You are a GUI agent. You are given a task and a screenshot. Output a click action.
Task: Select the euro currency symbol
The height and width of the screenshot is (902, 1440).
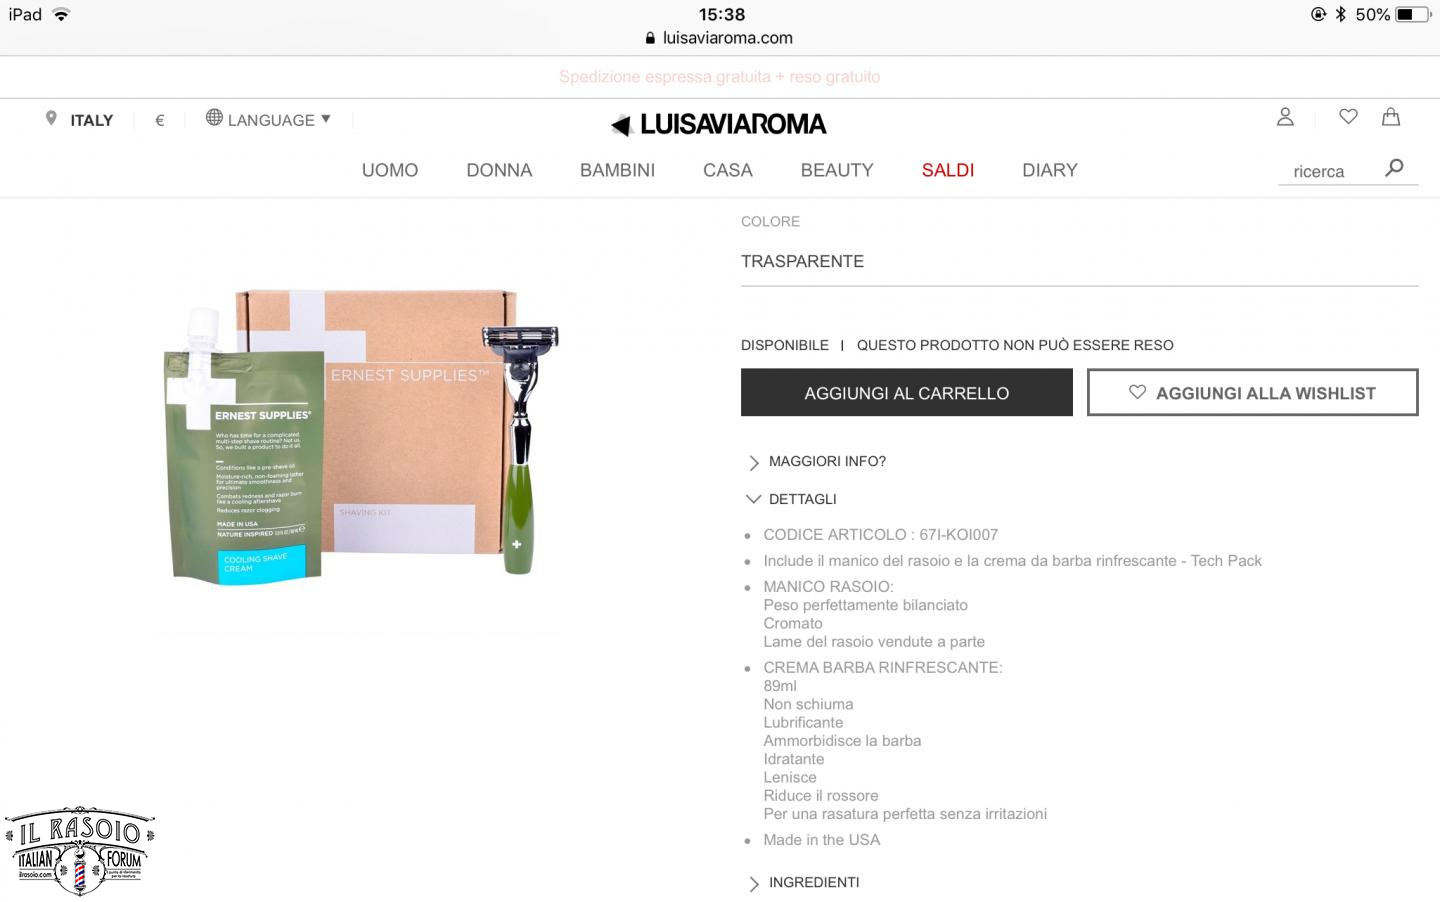click(159, 120)
